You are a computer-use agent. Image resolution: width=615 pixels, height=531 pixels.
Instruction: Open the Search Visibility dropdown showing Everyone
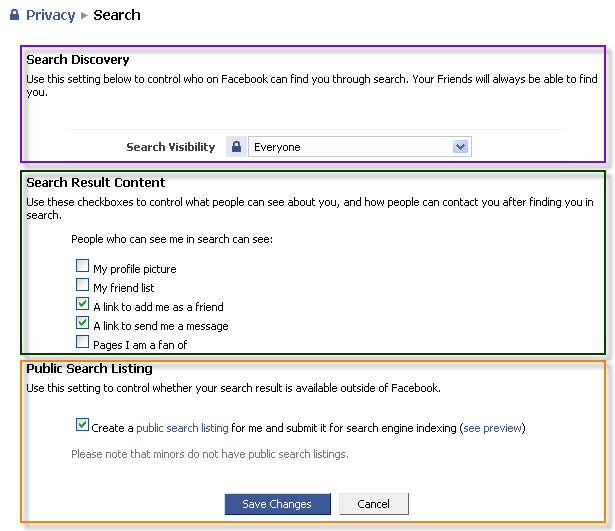350,147
